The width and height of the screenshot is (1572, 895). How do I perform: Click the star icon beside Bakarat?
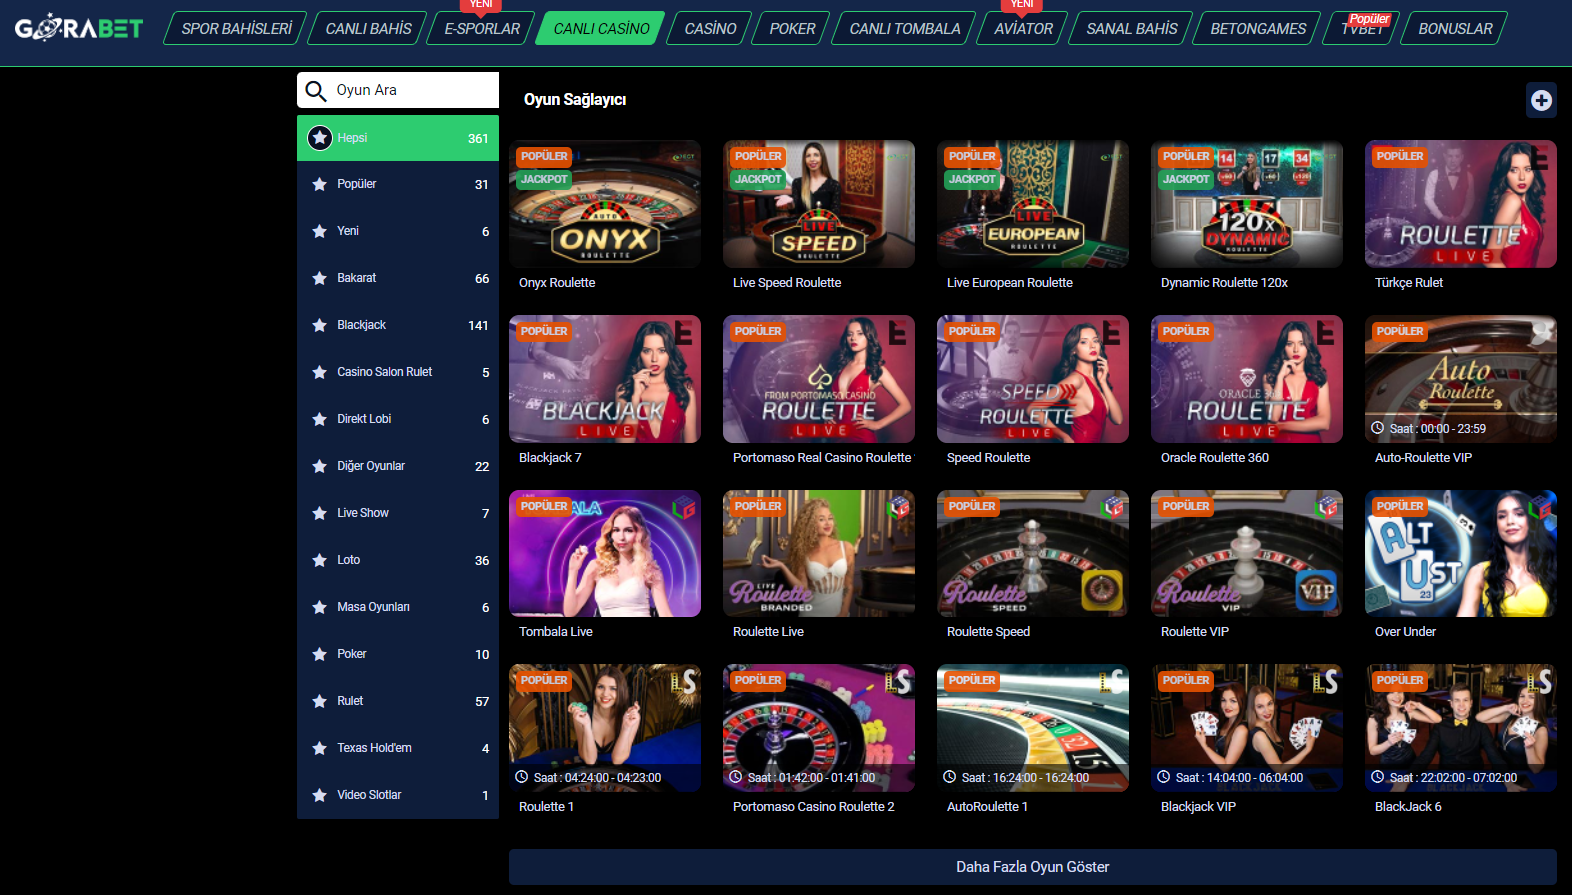[319, 278]
